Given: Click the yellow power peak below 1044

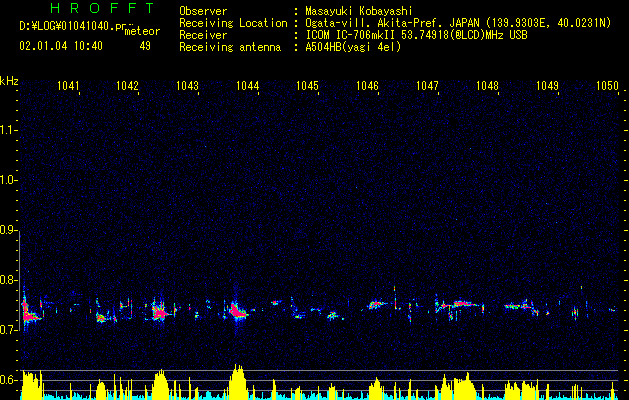Looking at the screenshot, I should pos(238,380).
